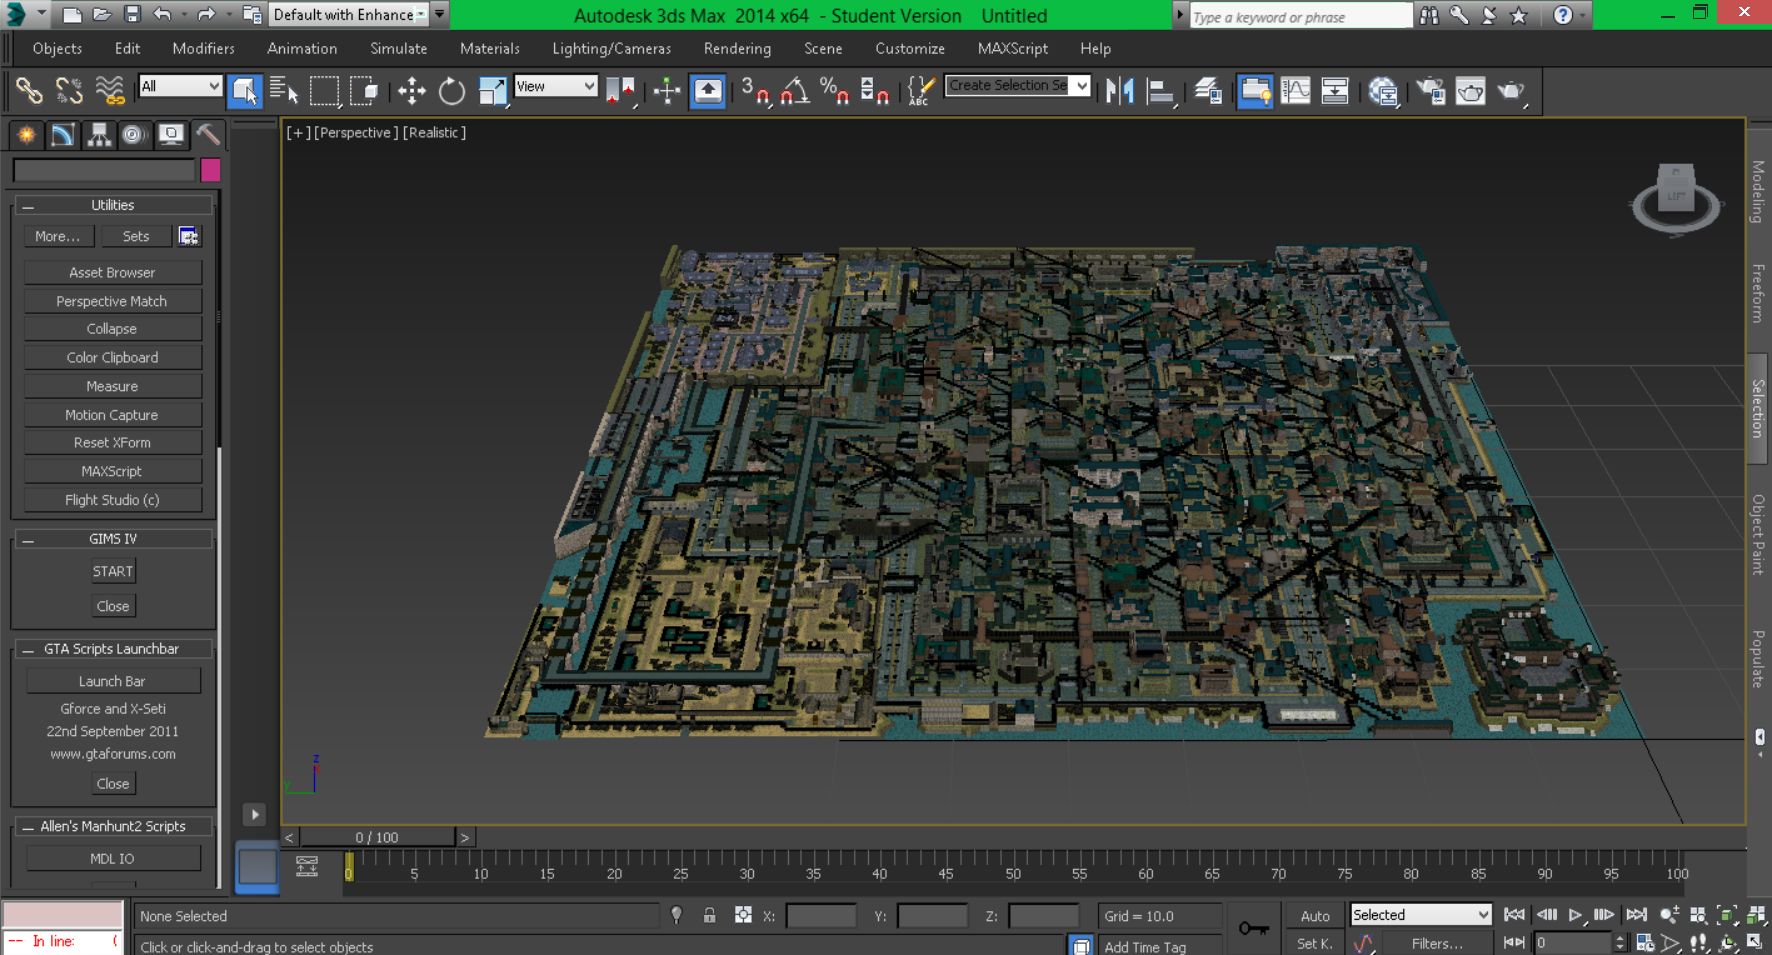Open the Selected key filter dropdown
The image size is (1772, 955).
coord(1420,915)
